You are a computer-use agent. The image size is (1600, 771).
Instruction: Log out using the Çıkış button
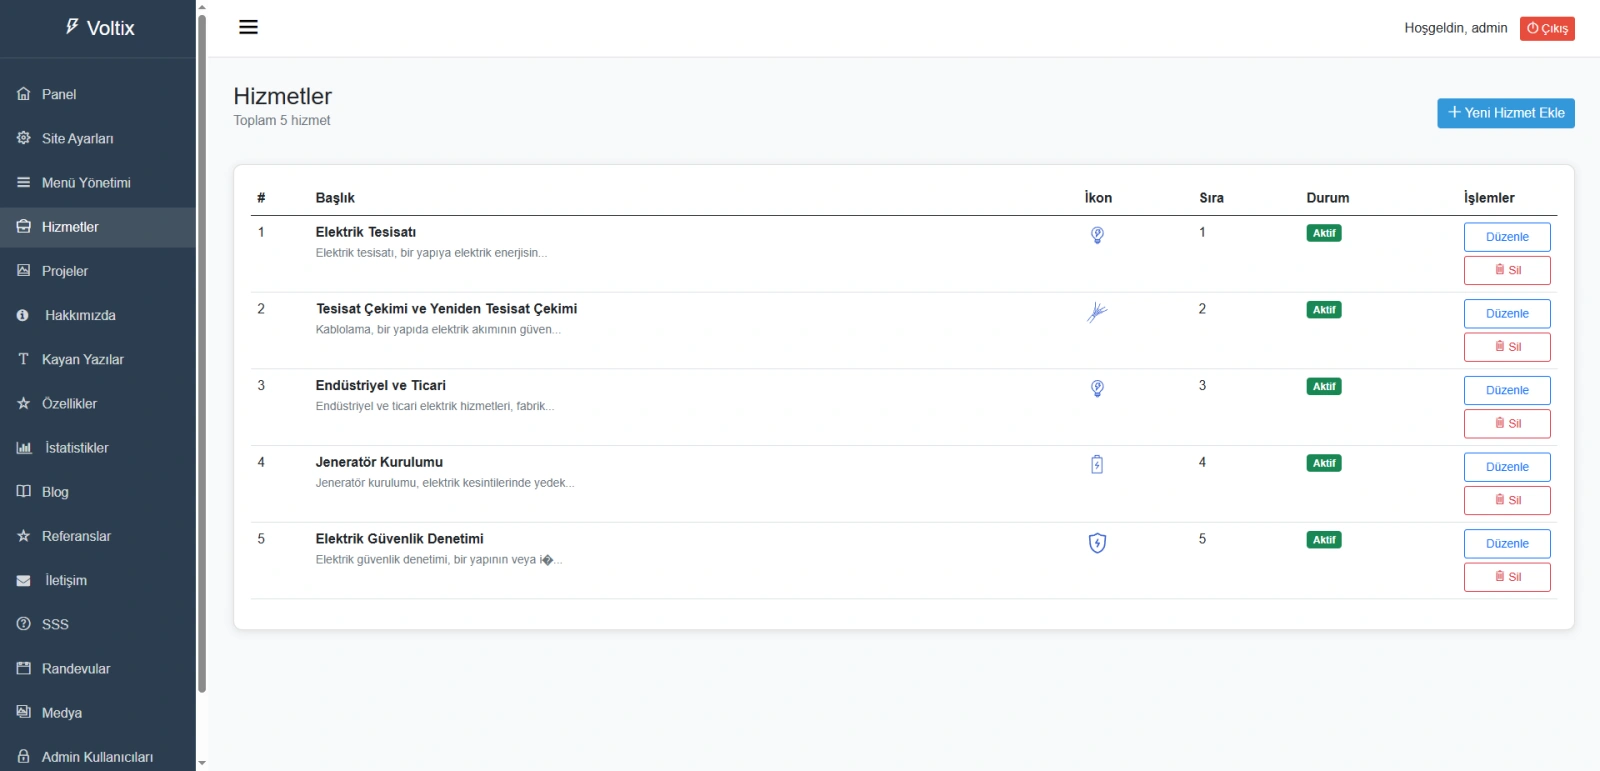click(x=1547, y=28)
